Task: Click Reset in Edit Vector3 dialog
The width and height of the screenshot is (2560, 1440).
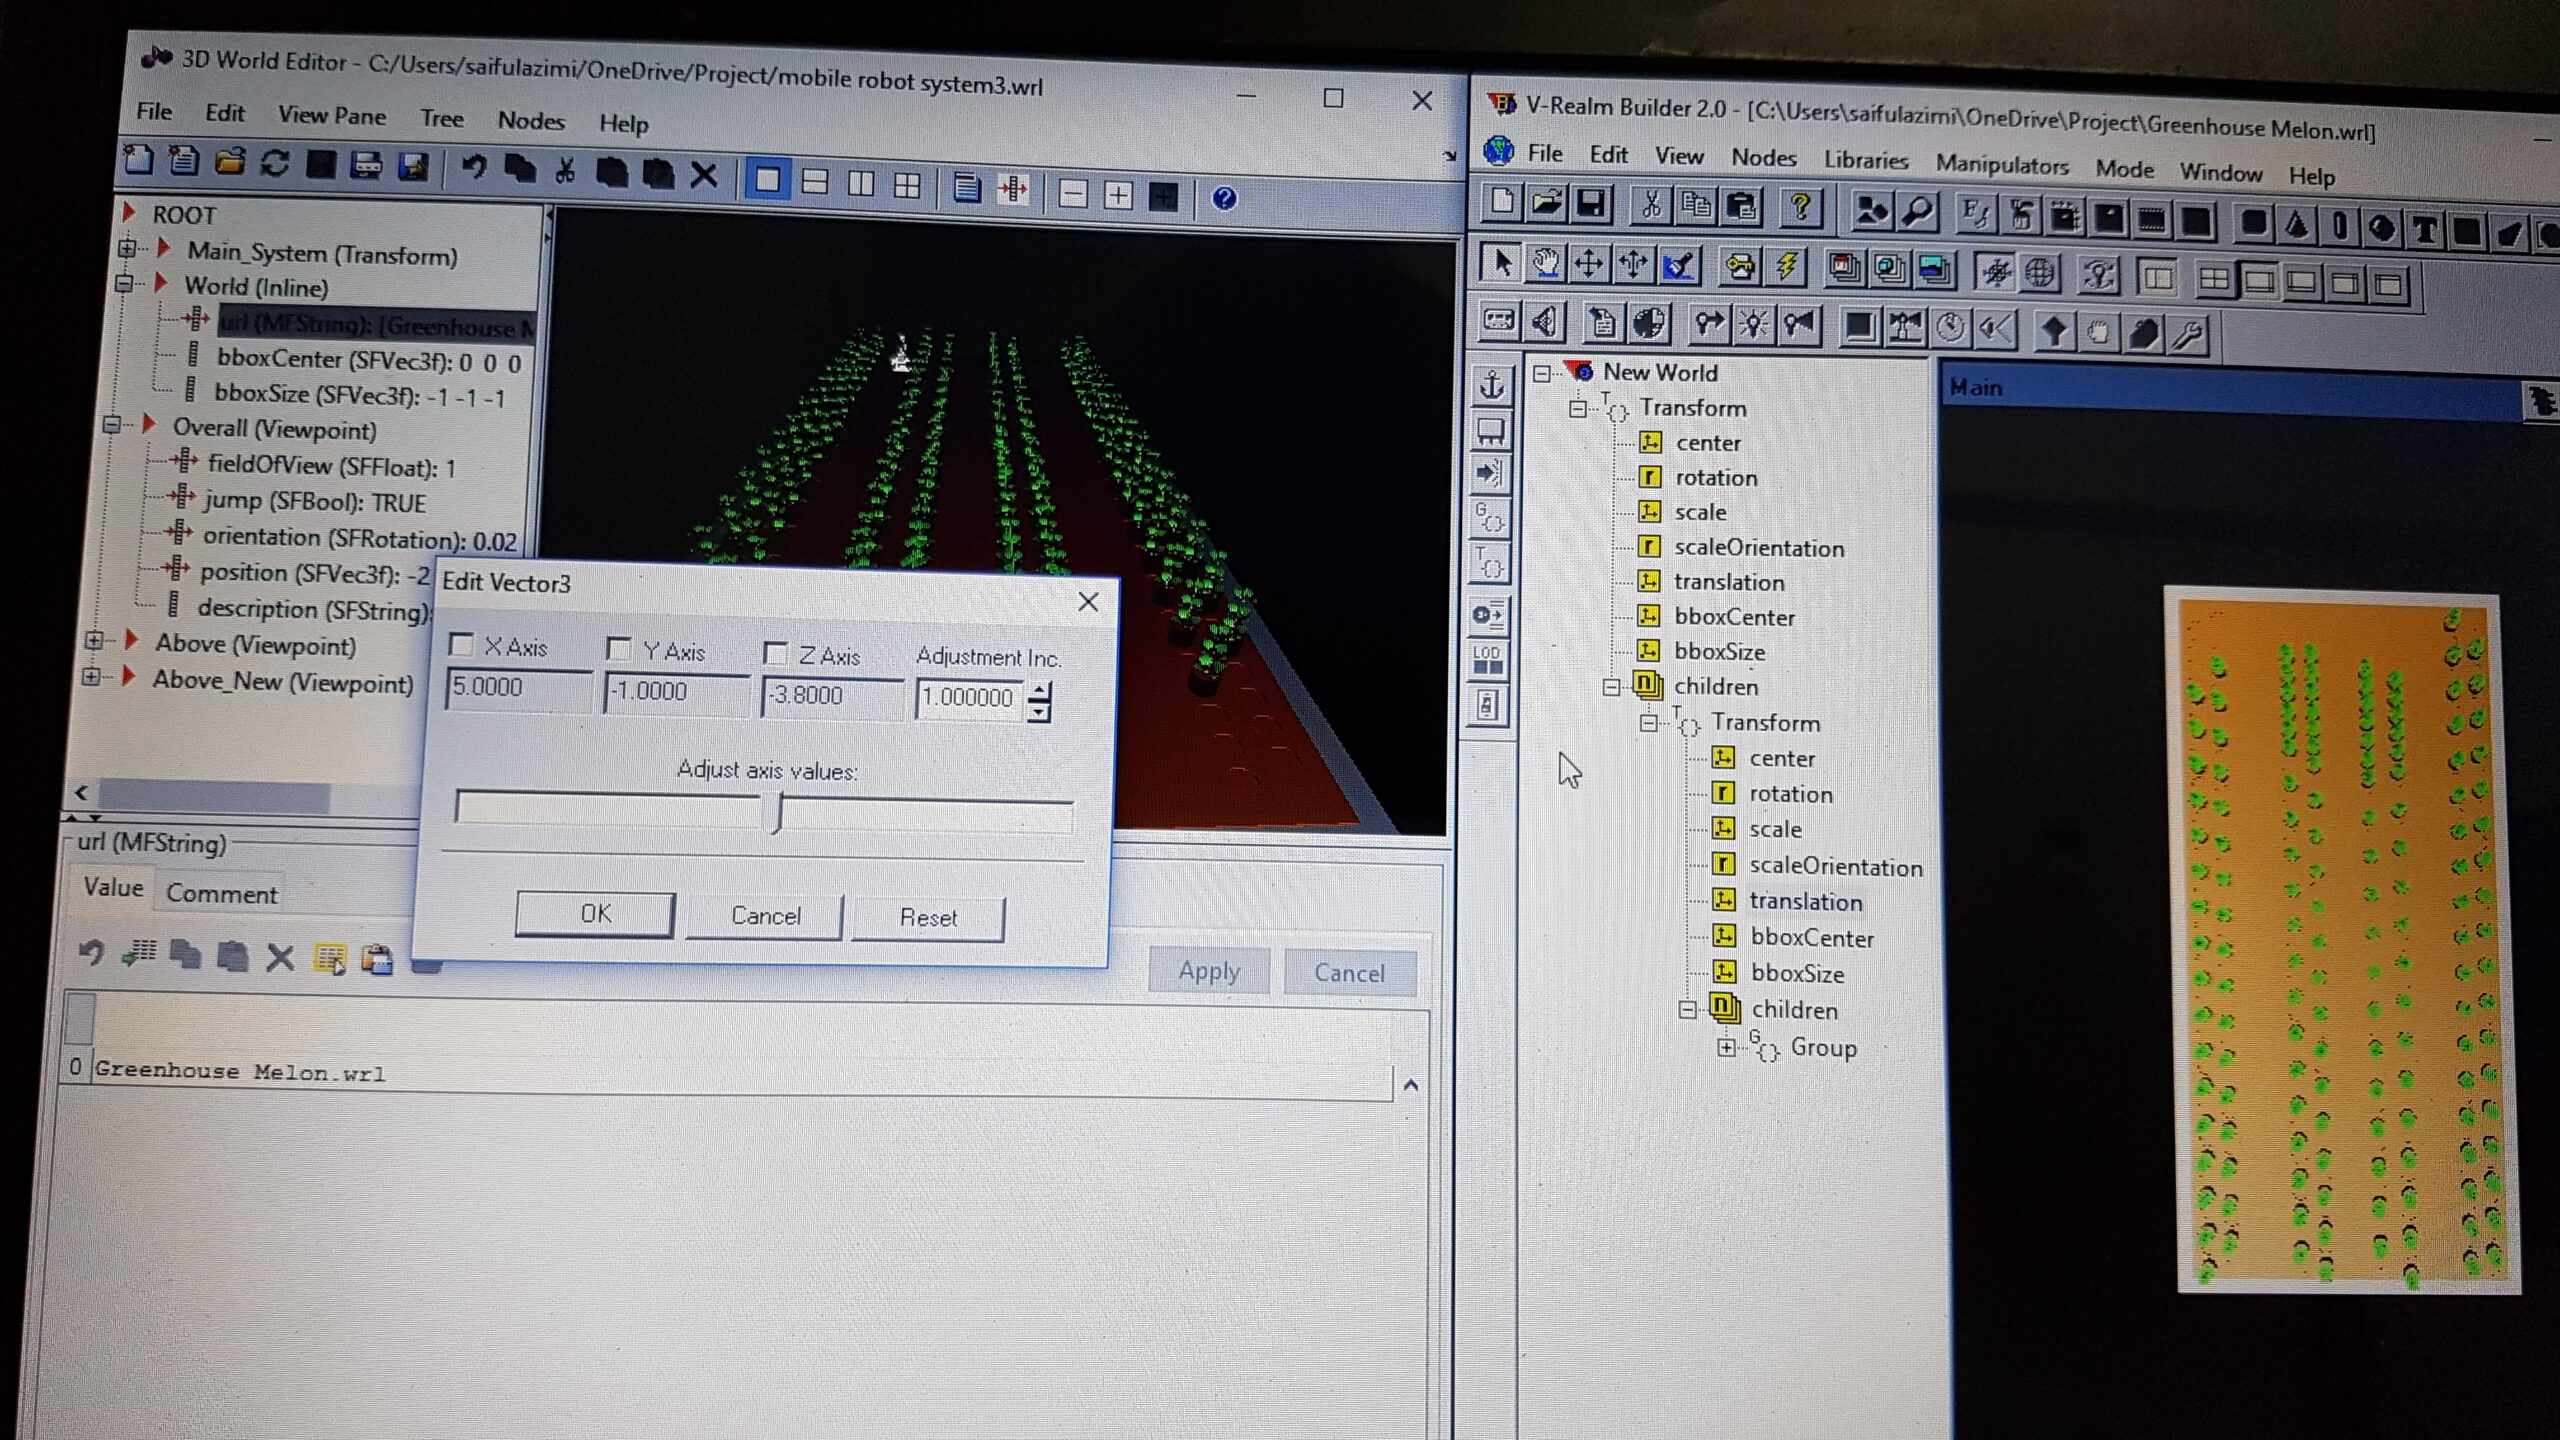Action: (x=927, y=917)
